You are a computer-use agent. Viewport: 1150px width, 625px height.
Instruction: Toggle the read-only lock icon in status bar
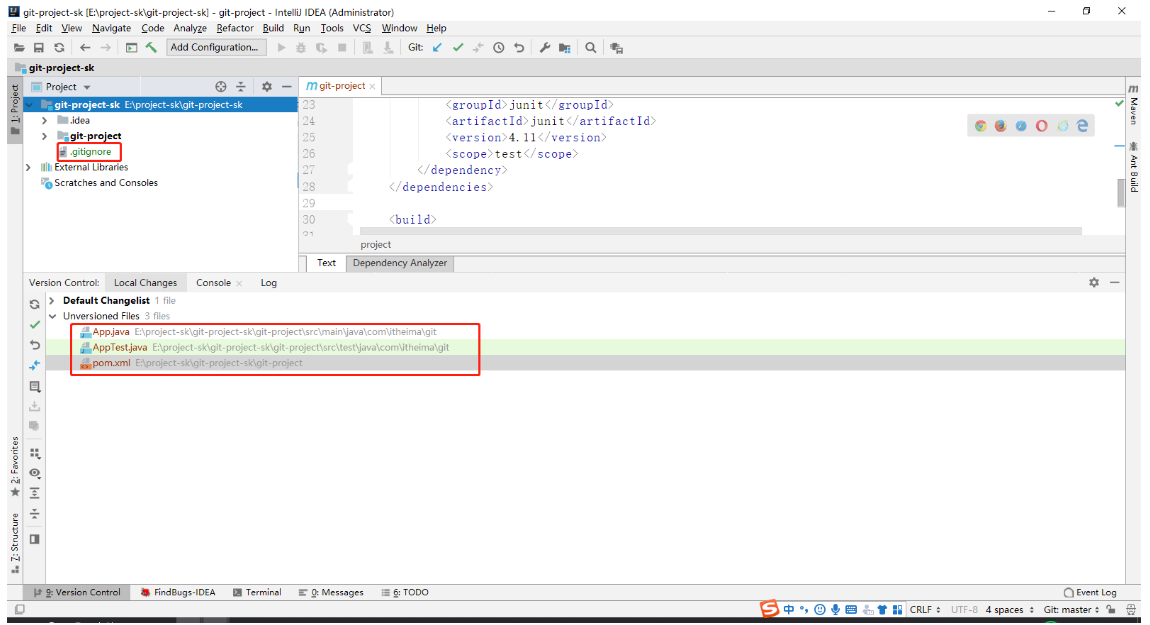[1112, 610]
